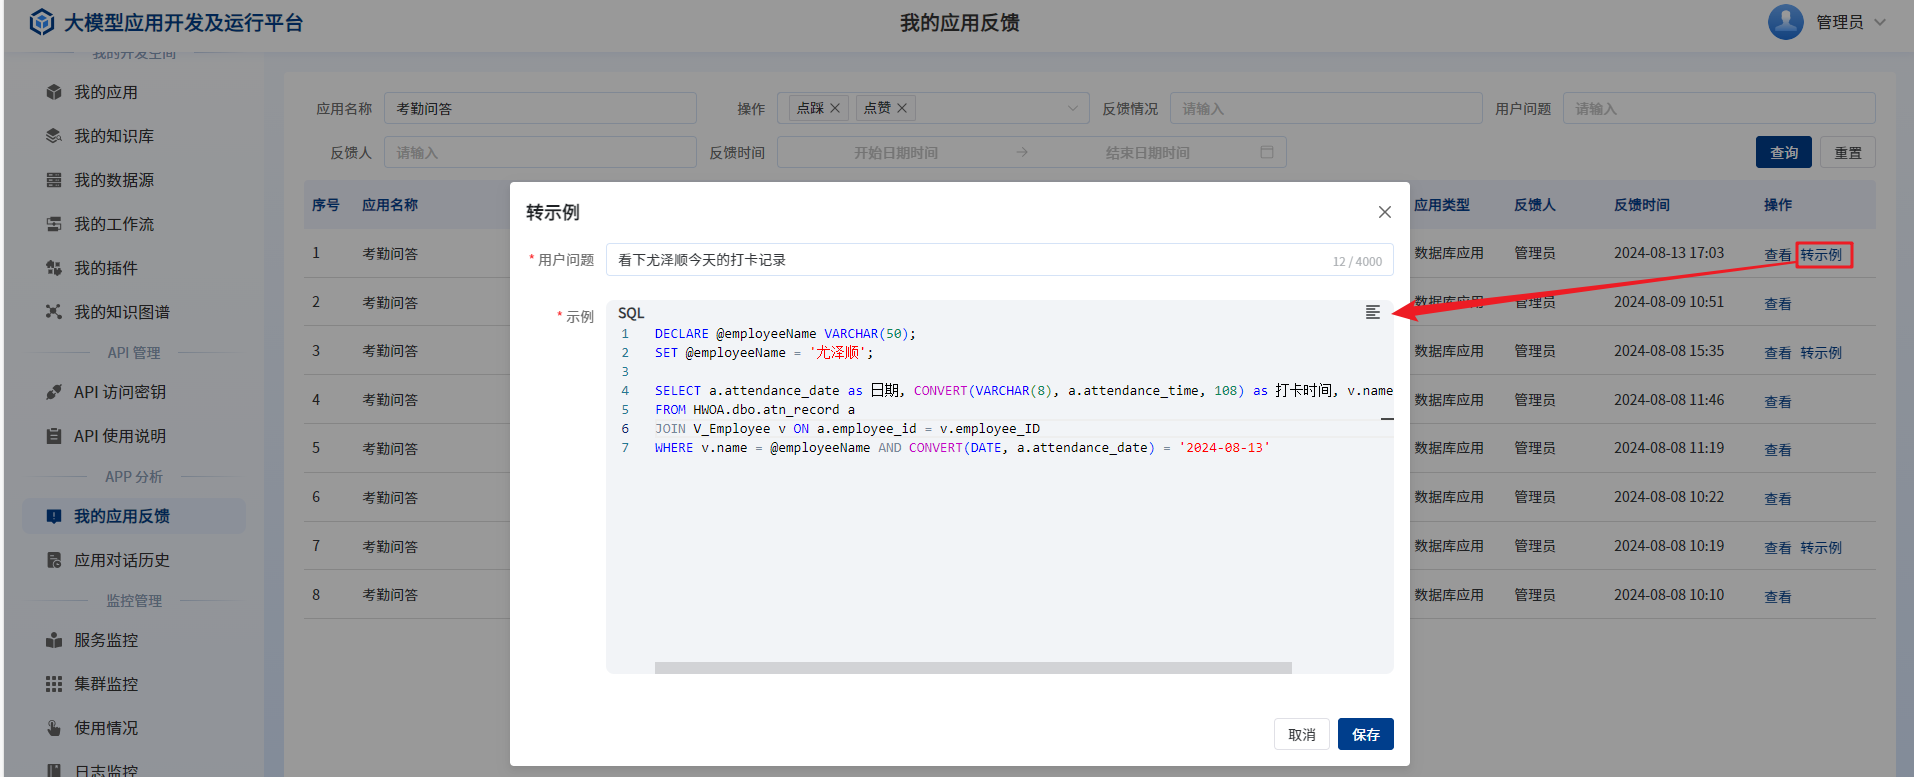The image size is (1914, 777).
Task: Open 服务监控 from the sidebar
Action: [x=106, y=640]
